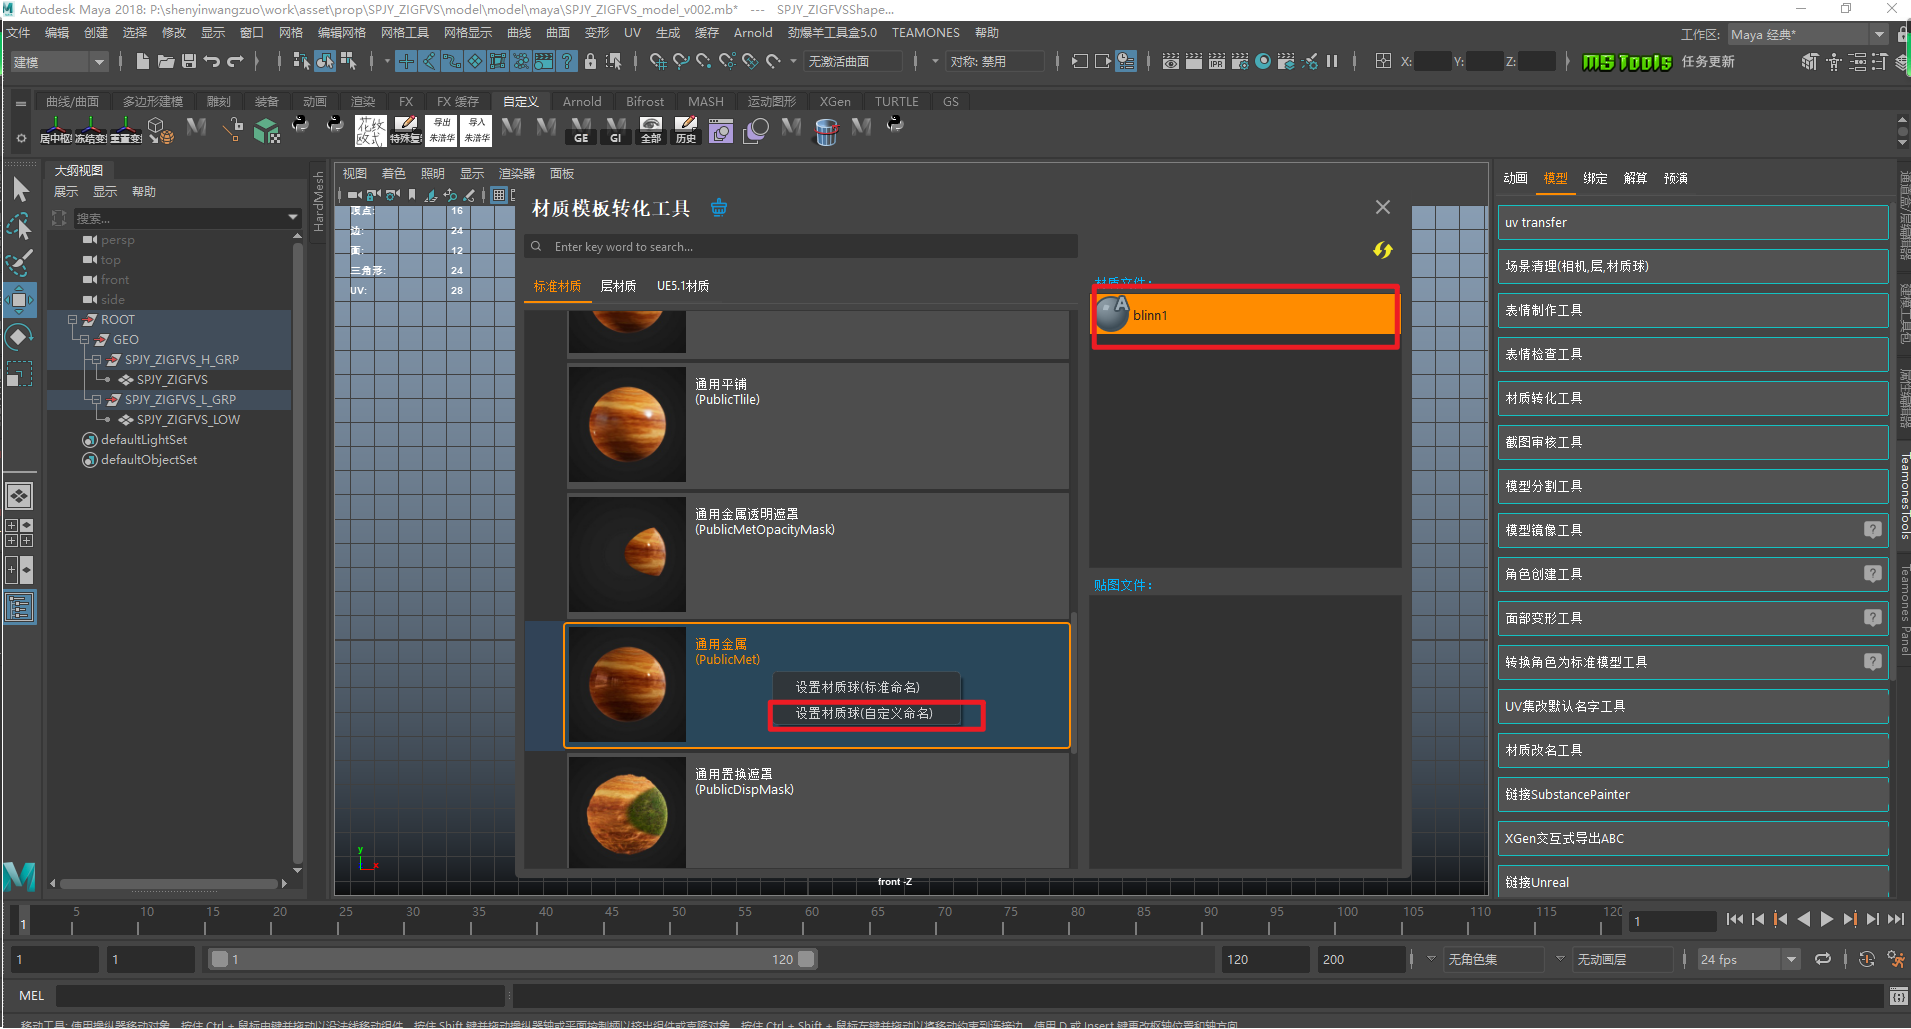Click the 材质转化工具 button
Screen dimensions: 1911x1029
1692,398
